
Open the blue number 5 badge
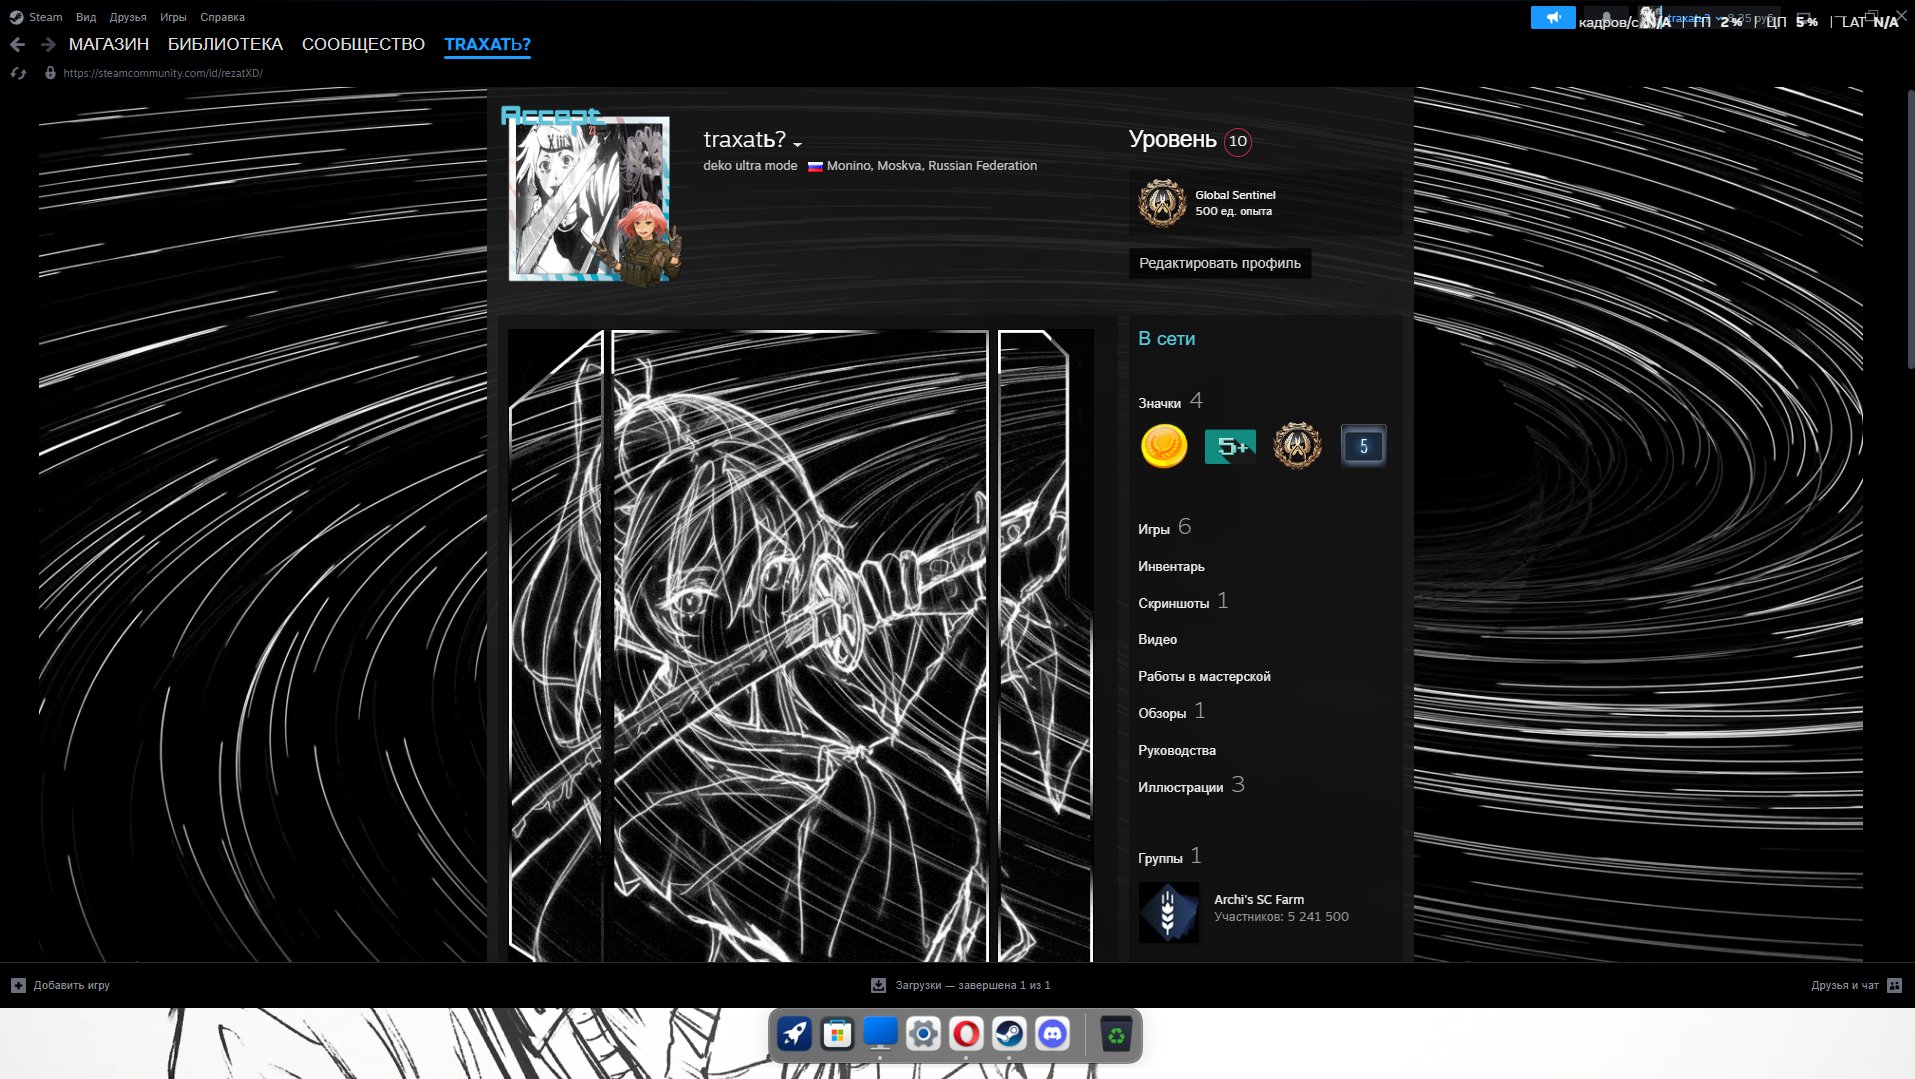point(1363,446)
